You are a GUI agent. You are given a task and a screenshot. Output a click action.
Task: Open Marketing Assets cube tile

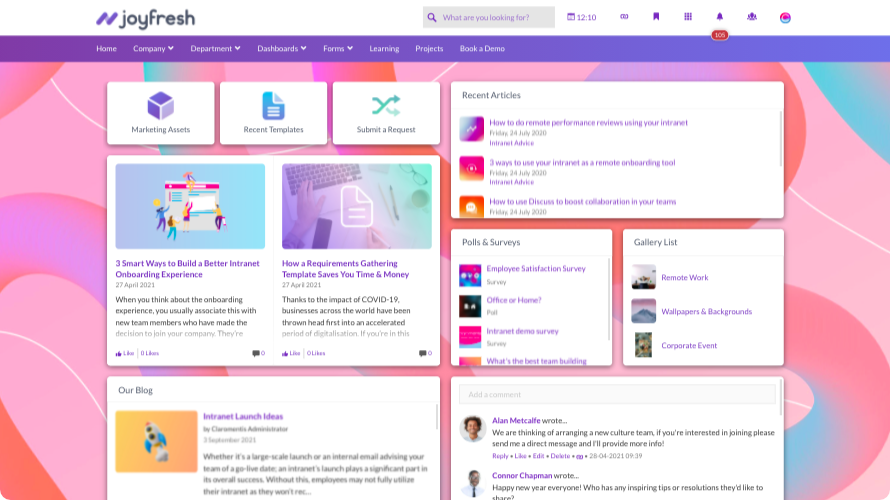pos(161,113)
